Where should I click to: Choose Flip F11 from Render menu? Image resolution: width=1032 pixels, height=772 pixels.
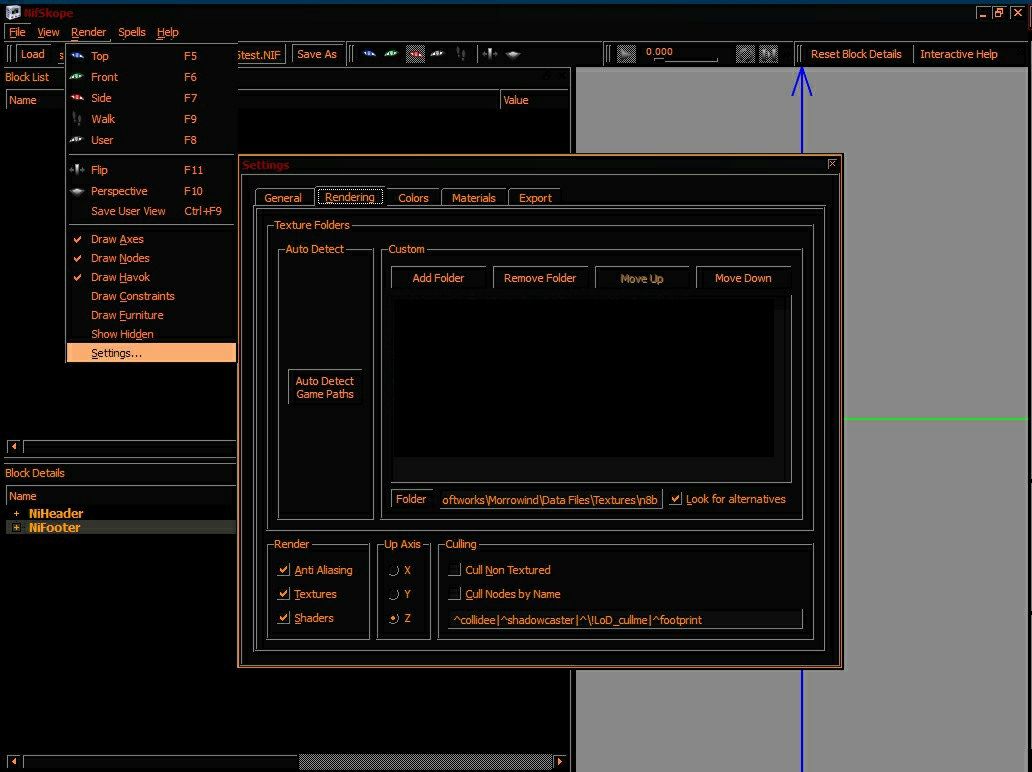coord(151,170)
